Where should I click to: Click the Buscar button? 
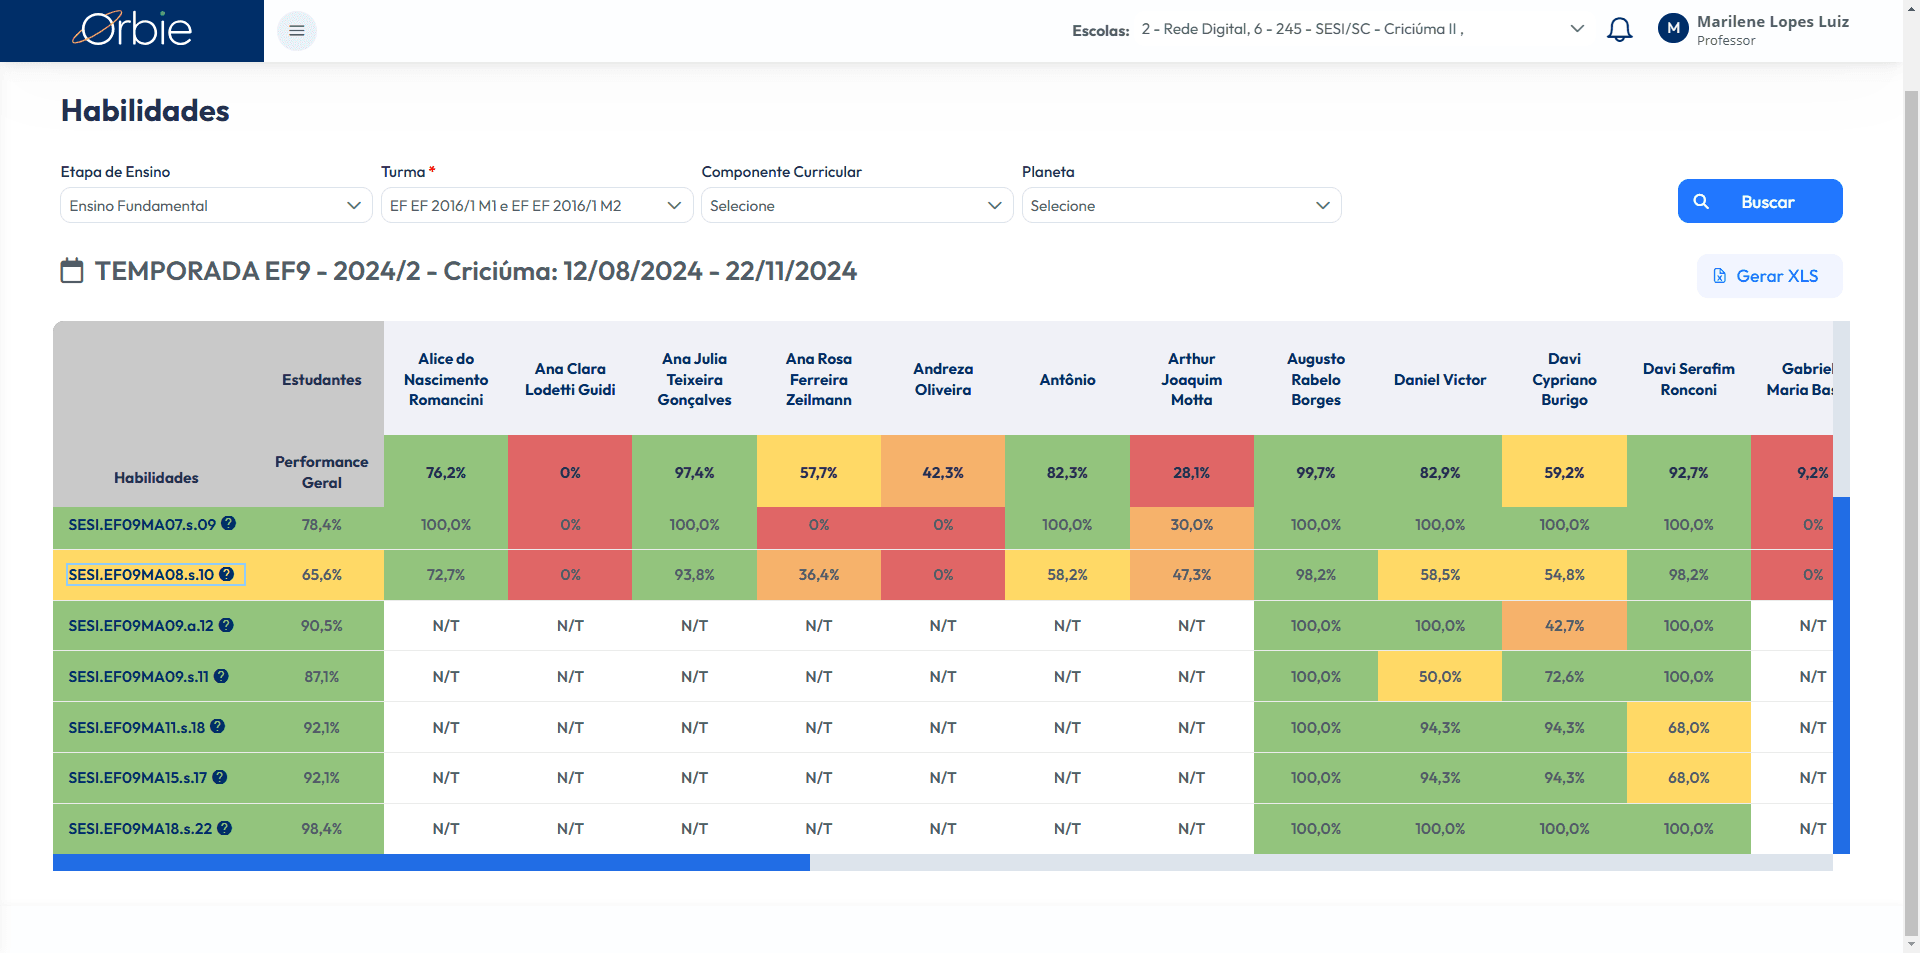[x=1760, y=201]
